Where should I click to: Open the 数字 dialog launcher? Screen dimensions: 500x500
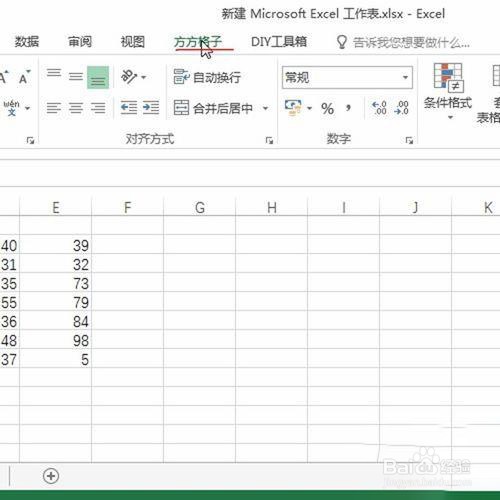coord(409,140)
